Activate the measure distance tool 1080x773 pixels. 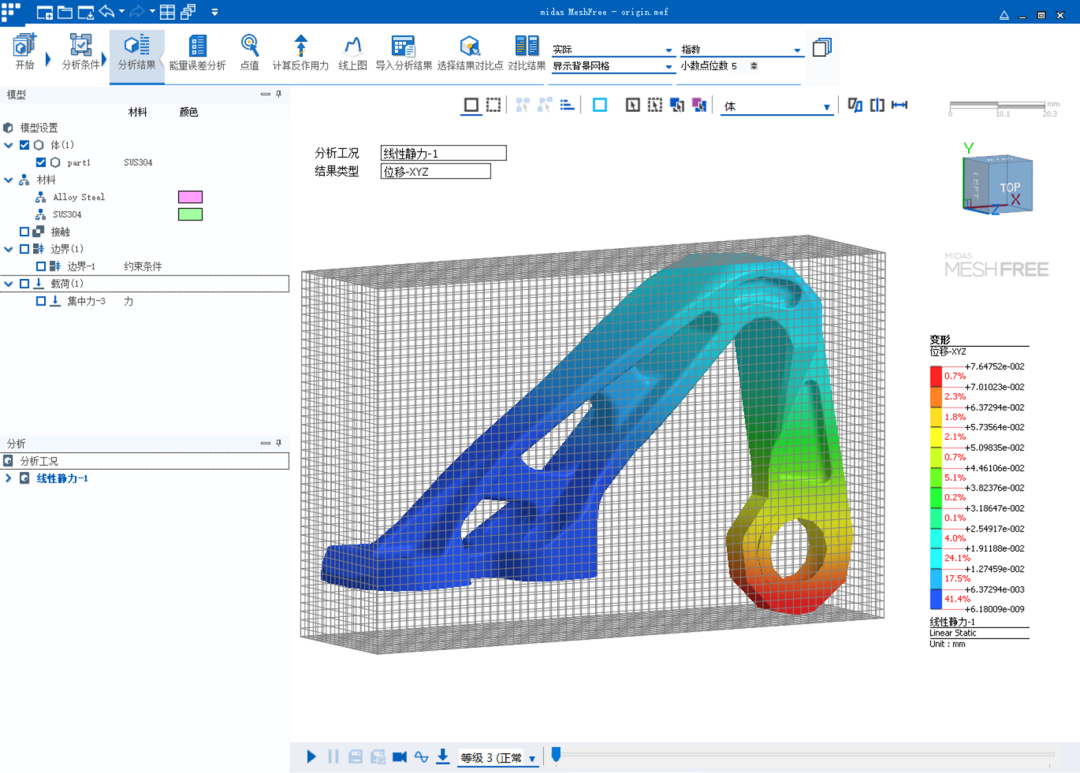(x=900, y=105)
